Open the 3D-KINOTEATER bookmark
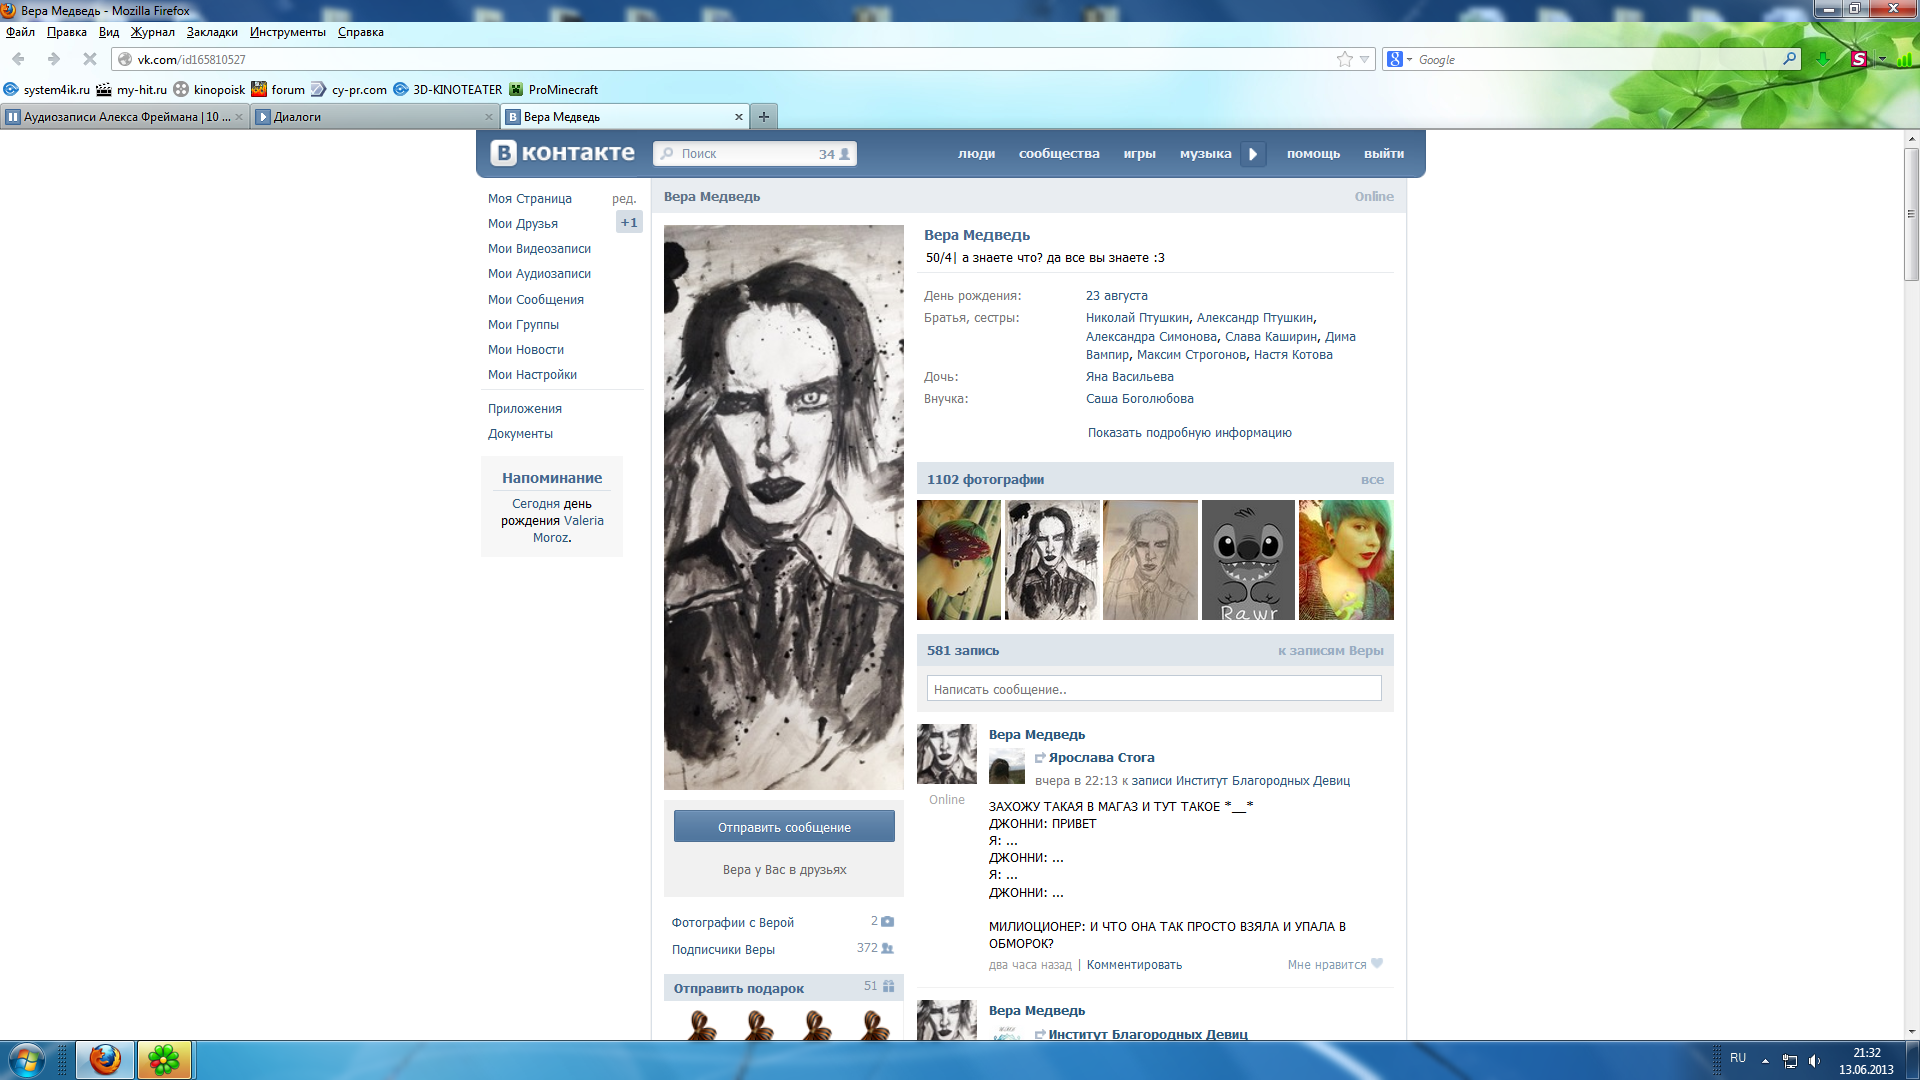1920x1080 pixels. pyautogui.click(x=448, y=89)
